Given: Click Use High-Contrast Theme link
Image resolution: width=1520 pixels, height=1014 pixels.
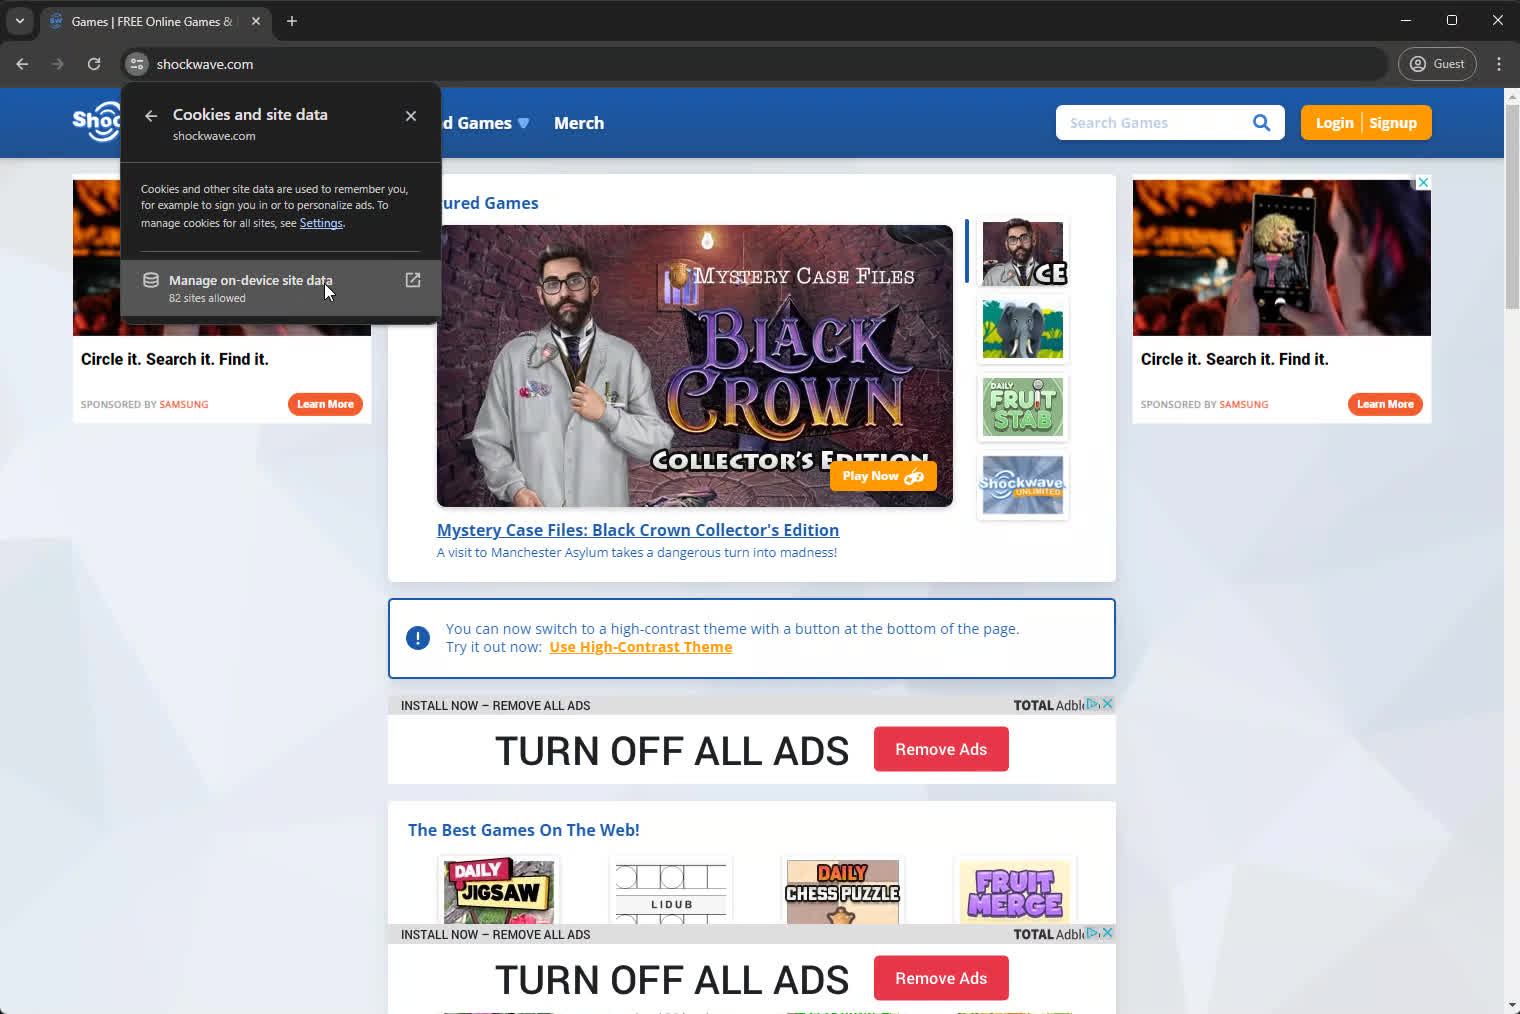Looking at the screenshot, I should 640,647.
